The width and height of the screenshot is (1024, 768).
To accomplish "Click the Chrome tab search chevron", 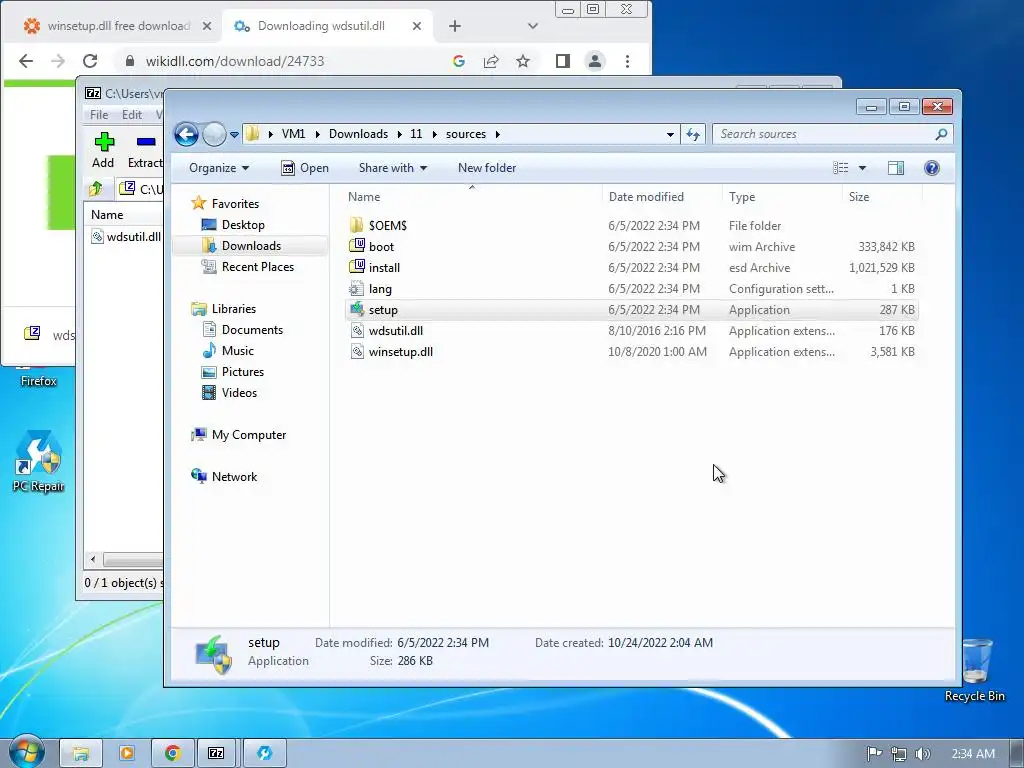I will point(533,26).
